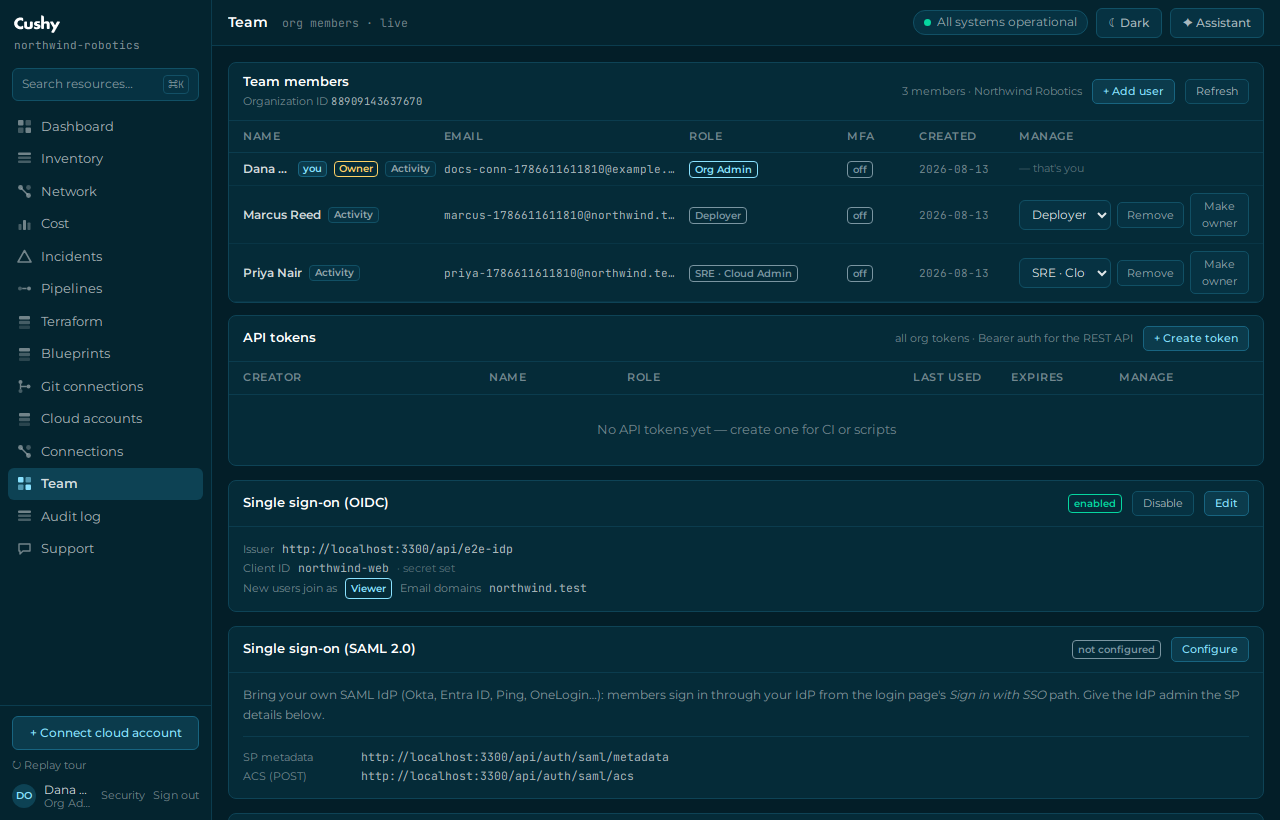Click the Sign out link
The image size is (1280, 820).
176,795
